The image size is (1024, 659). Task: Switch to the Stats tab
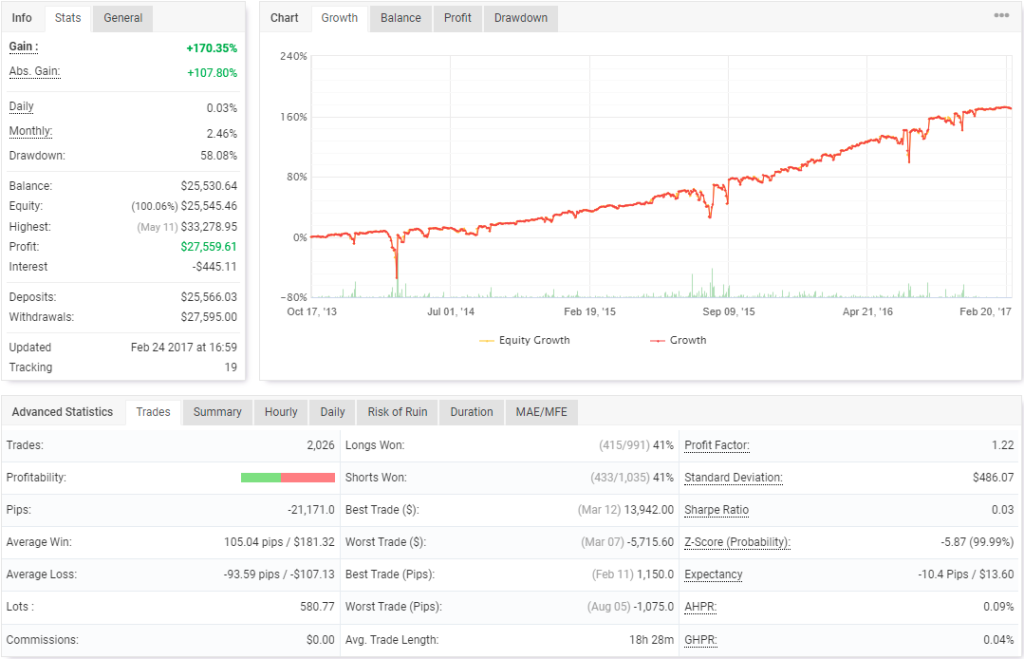tap(68, 18)
